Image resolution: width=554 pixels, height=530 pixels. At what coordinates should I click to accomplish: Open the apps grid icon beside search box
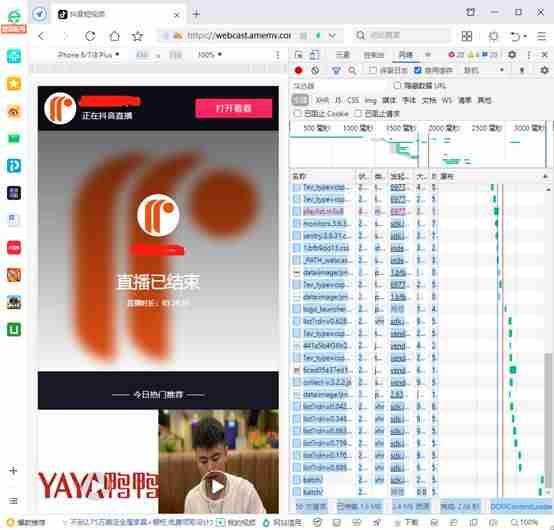[x=467, y=36]
